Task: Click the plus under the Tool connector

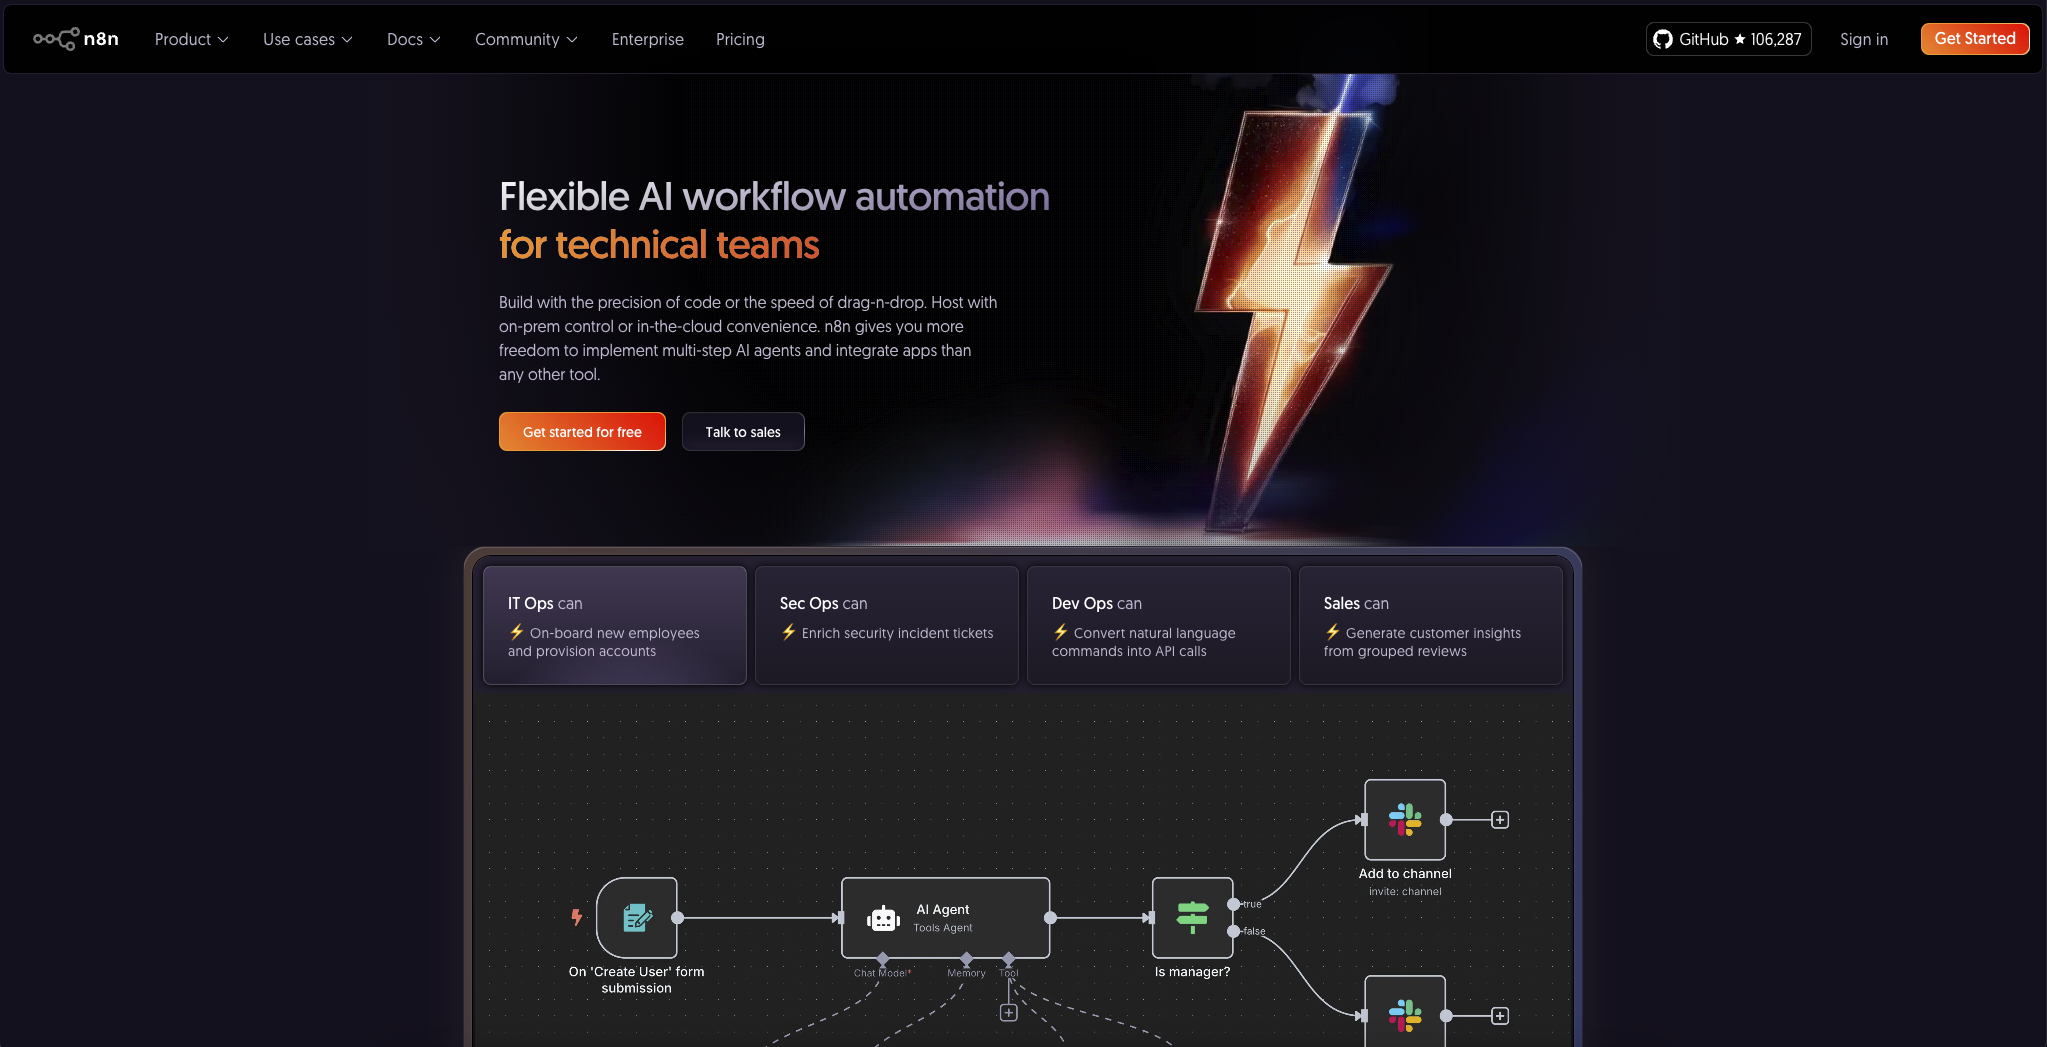Action: (1009, 1012)
